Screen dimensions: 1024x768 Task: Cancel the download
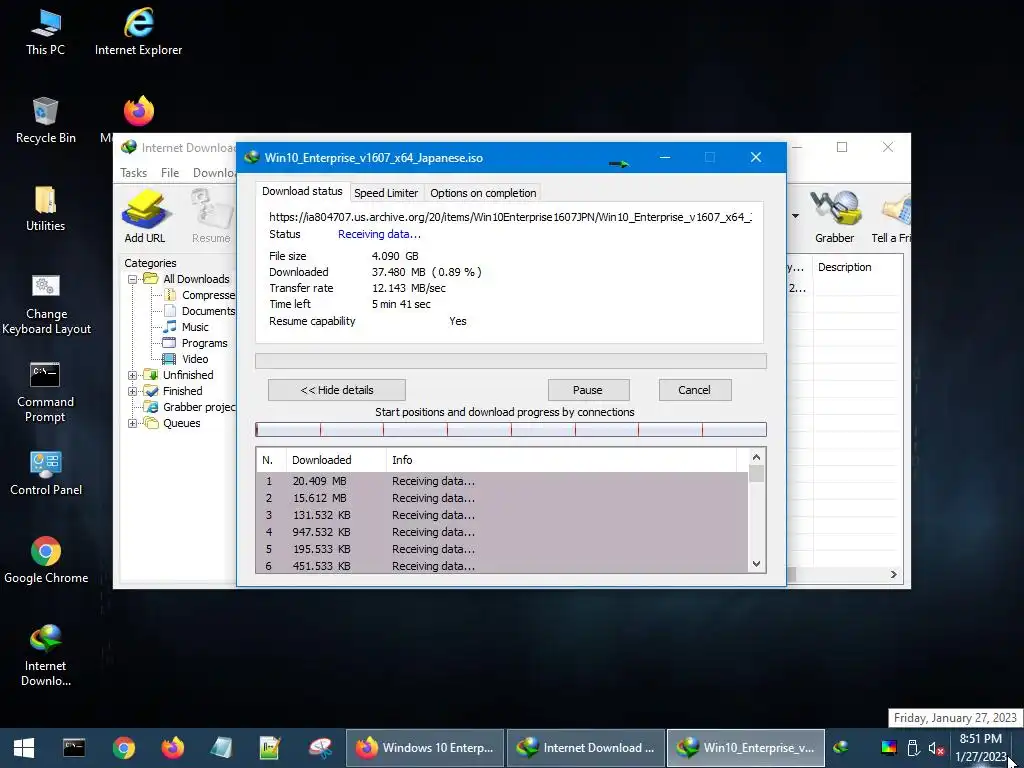[694, 390]
